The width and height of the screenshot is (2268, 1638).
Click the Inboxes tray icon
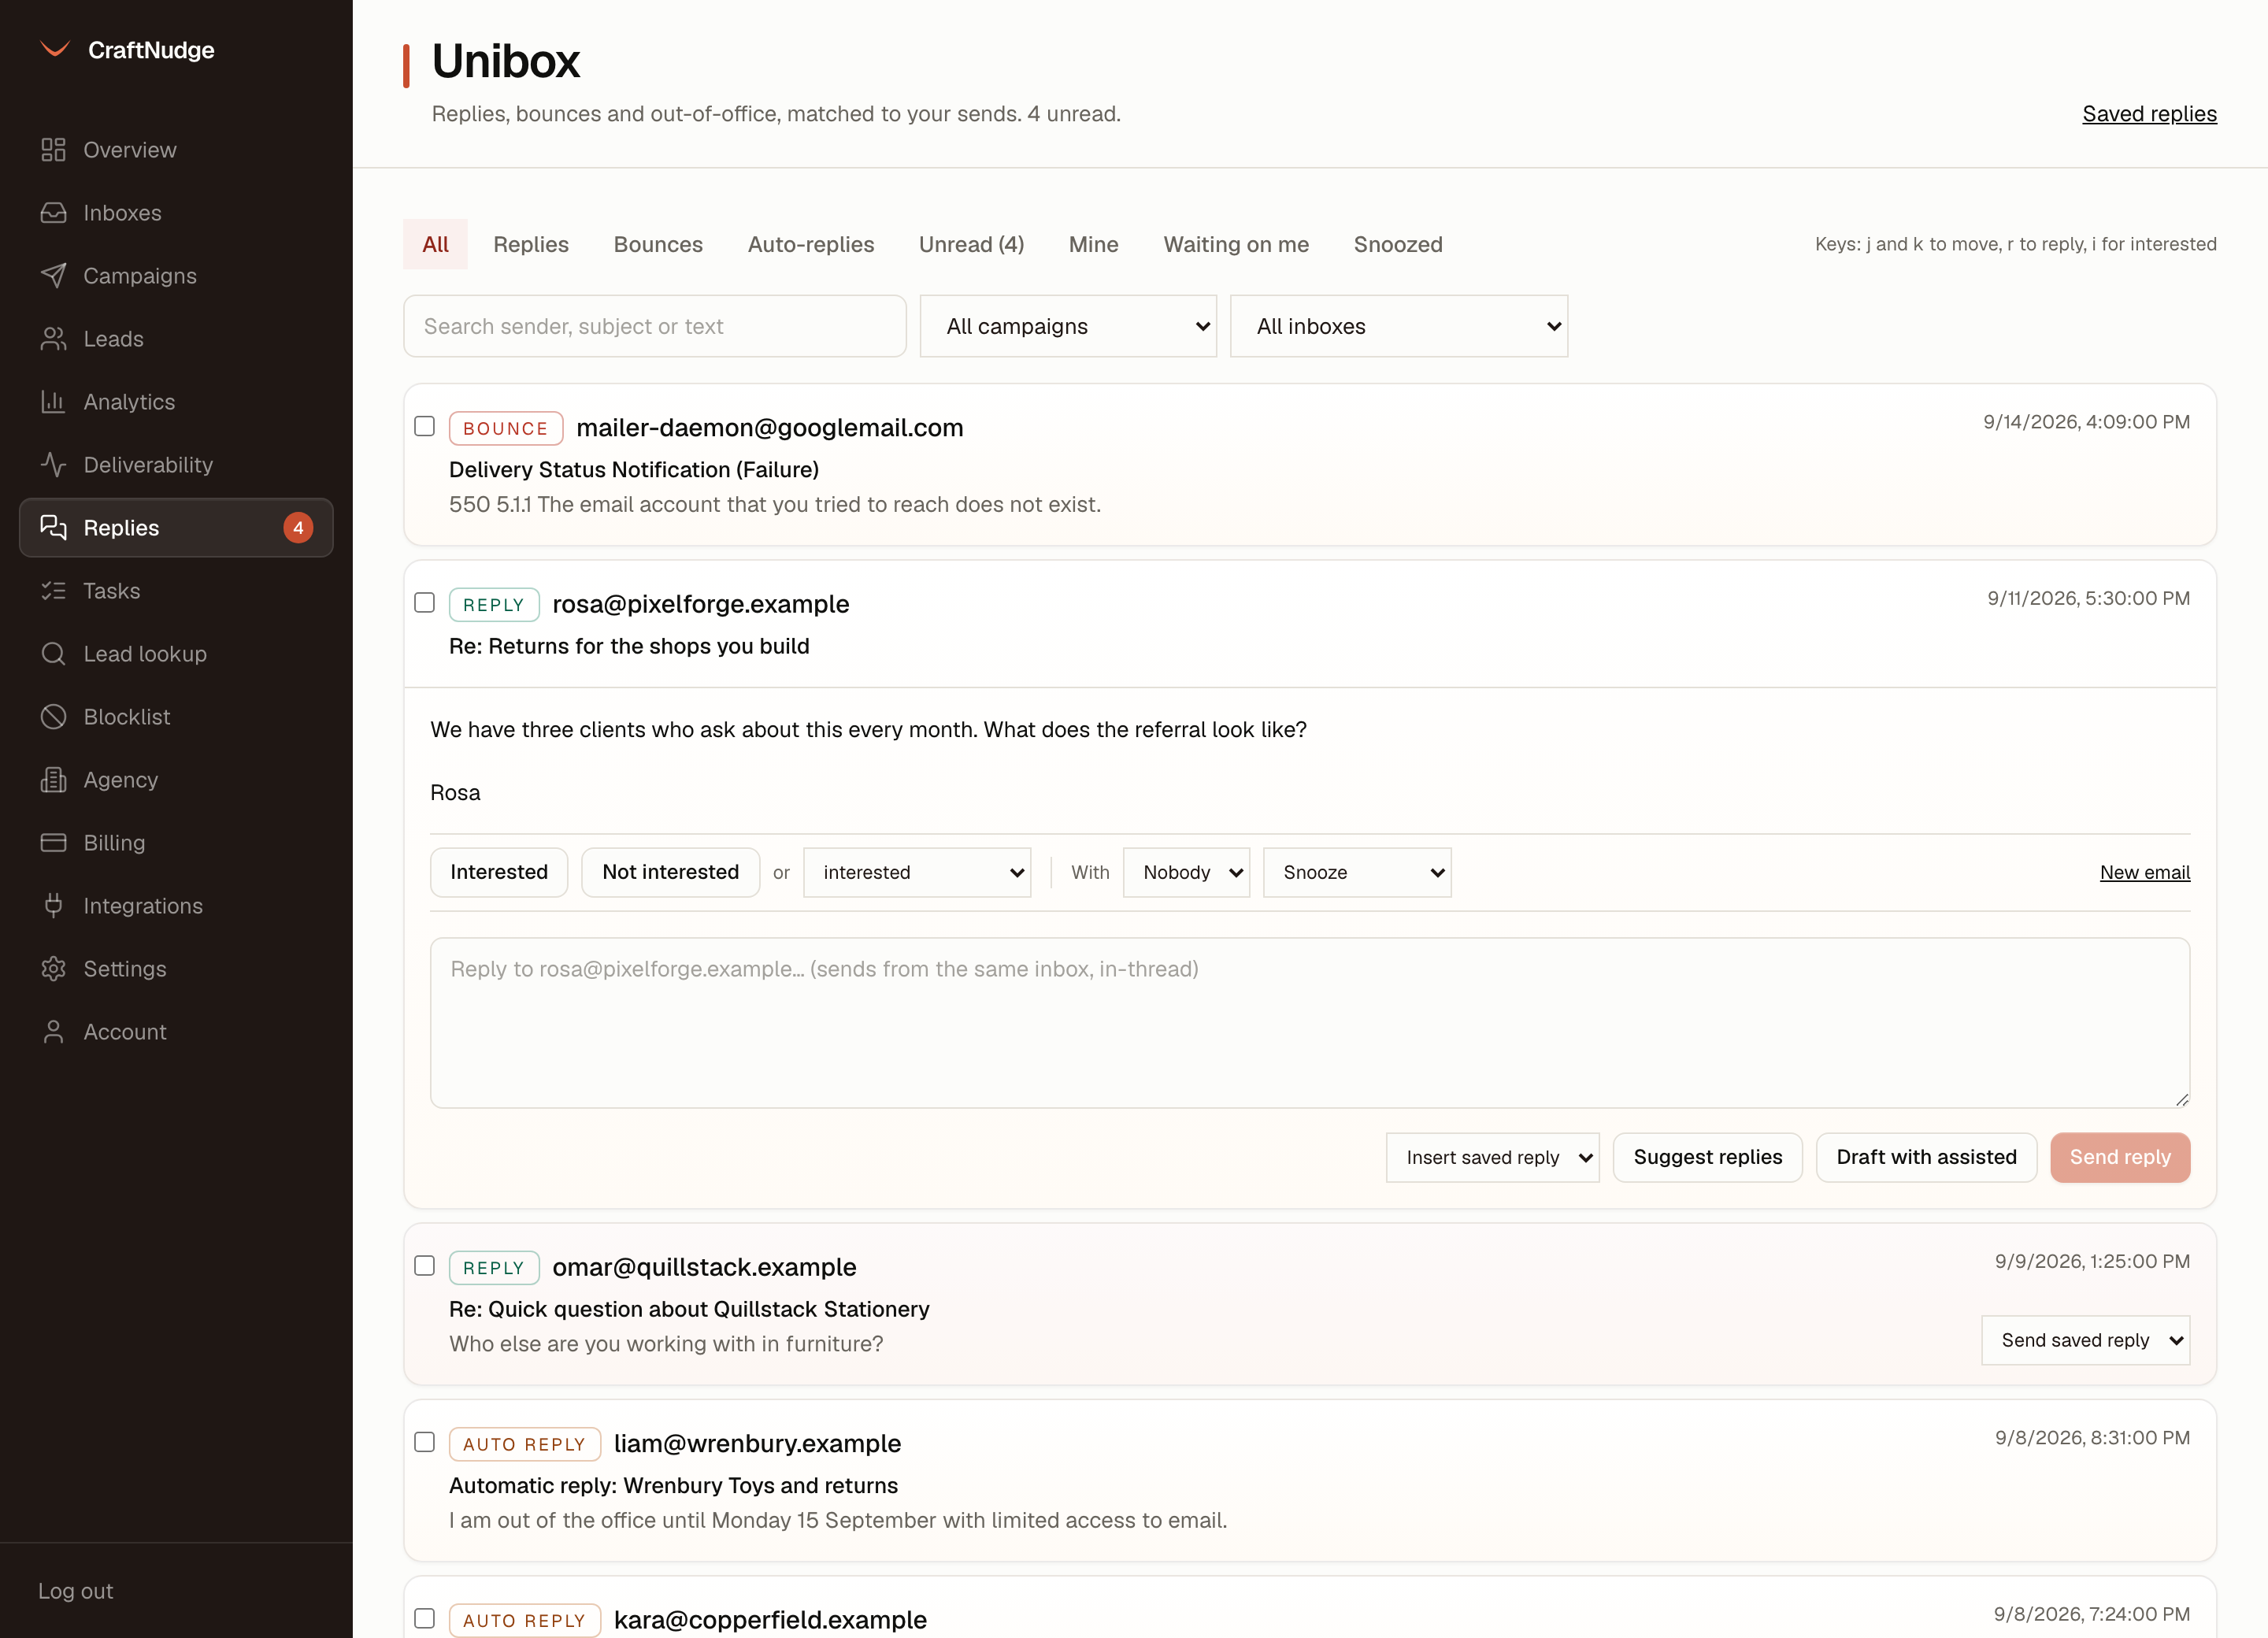(53, 213)
